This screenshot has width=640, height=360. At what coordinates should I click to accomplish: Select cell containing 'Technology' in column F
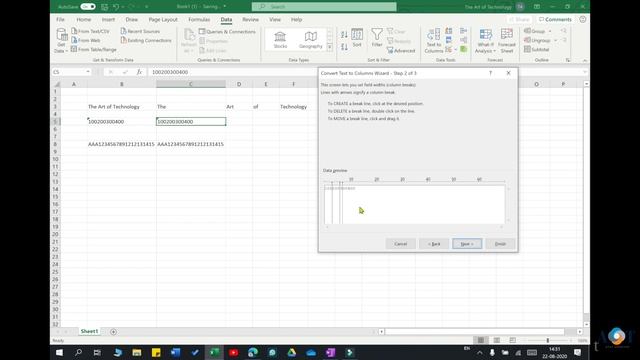293,107
